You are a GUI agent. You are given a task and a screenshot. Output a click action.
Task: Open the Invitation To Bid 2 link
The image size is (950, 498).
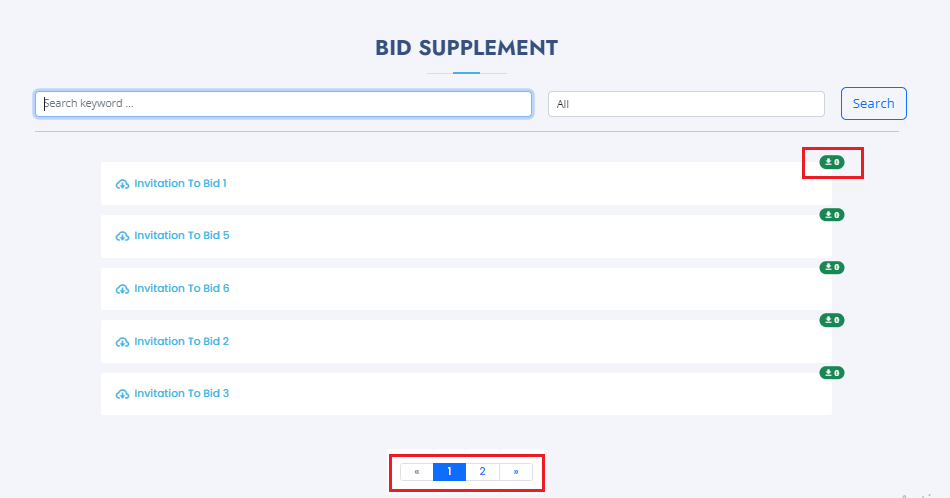tap(182, 341)
